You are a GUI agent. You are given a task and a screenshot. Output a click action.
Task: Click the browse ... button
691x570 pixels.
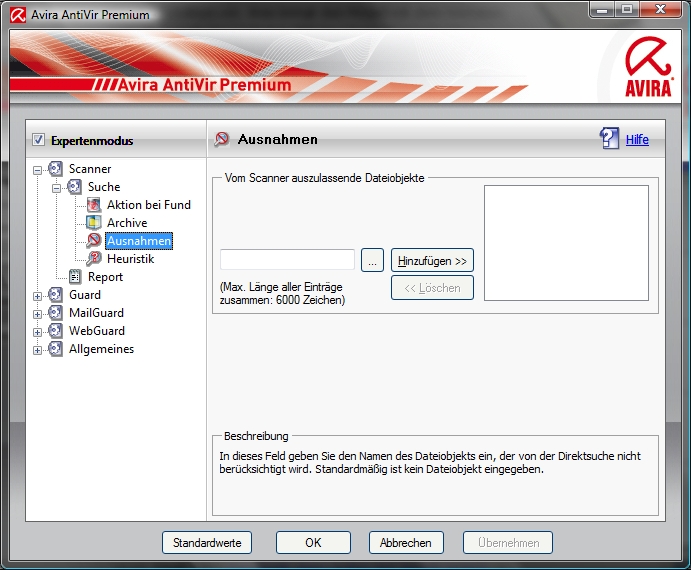372,260
